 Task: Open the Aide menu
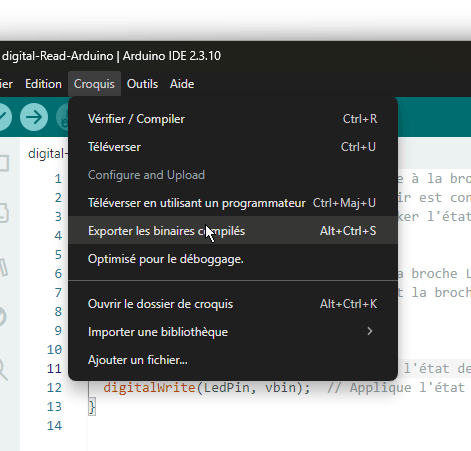pos(182,84)
